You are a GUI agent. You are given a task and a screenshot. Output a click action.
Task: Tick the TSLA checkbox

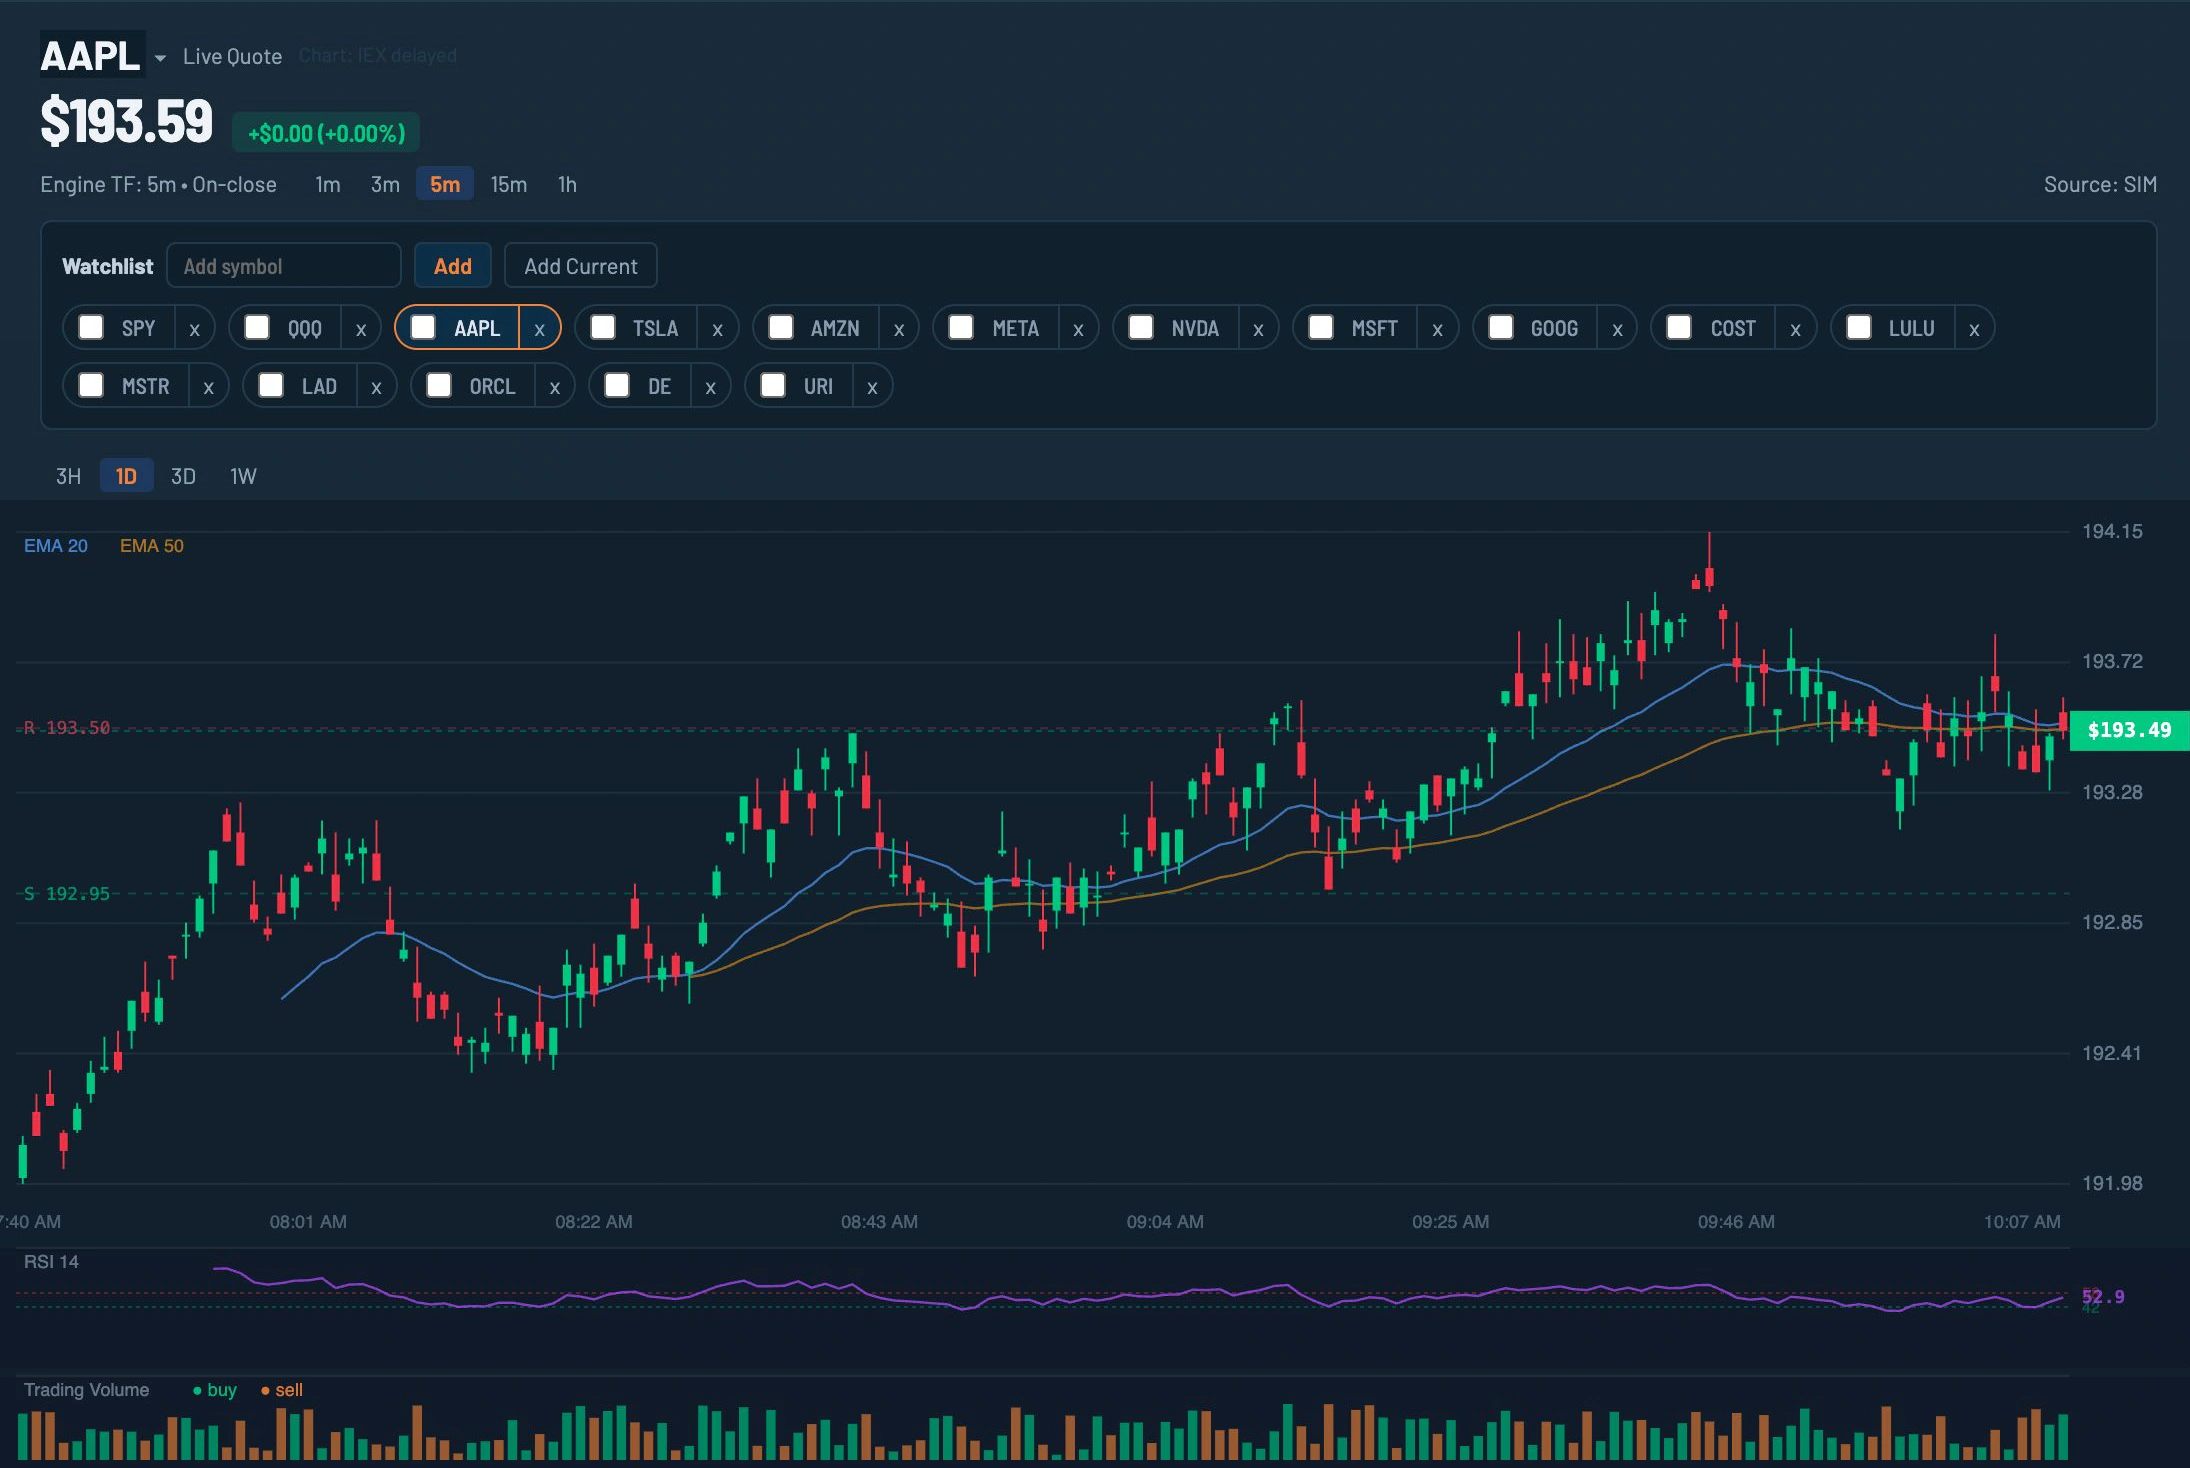(x=603, y=327)
